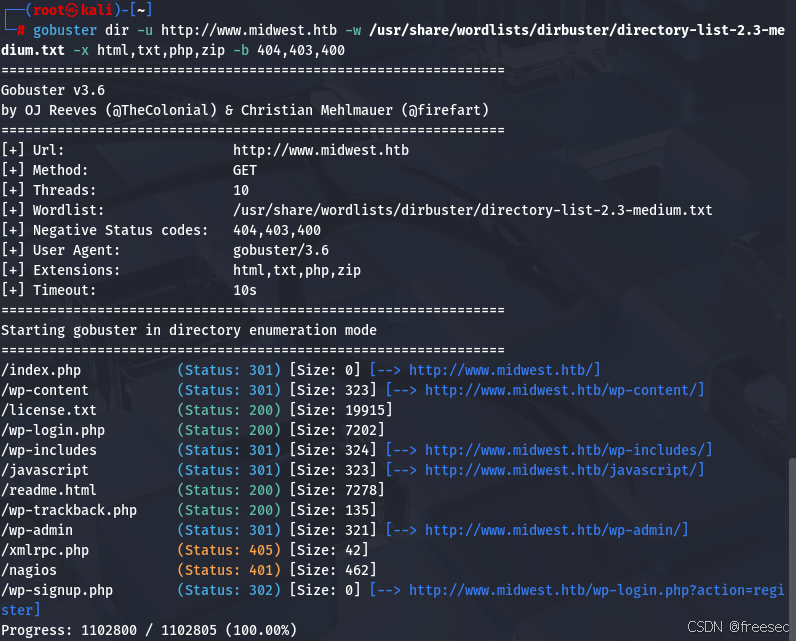Click the /wp-login.php result path
The height and width of the screenshot is (641, 796).
pos(53,430)
